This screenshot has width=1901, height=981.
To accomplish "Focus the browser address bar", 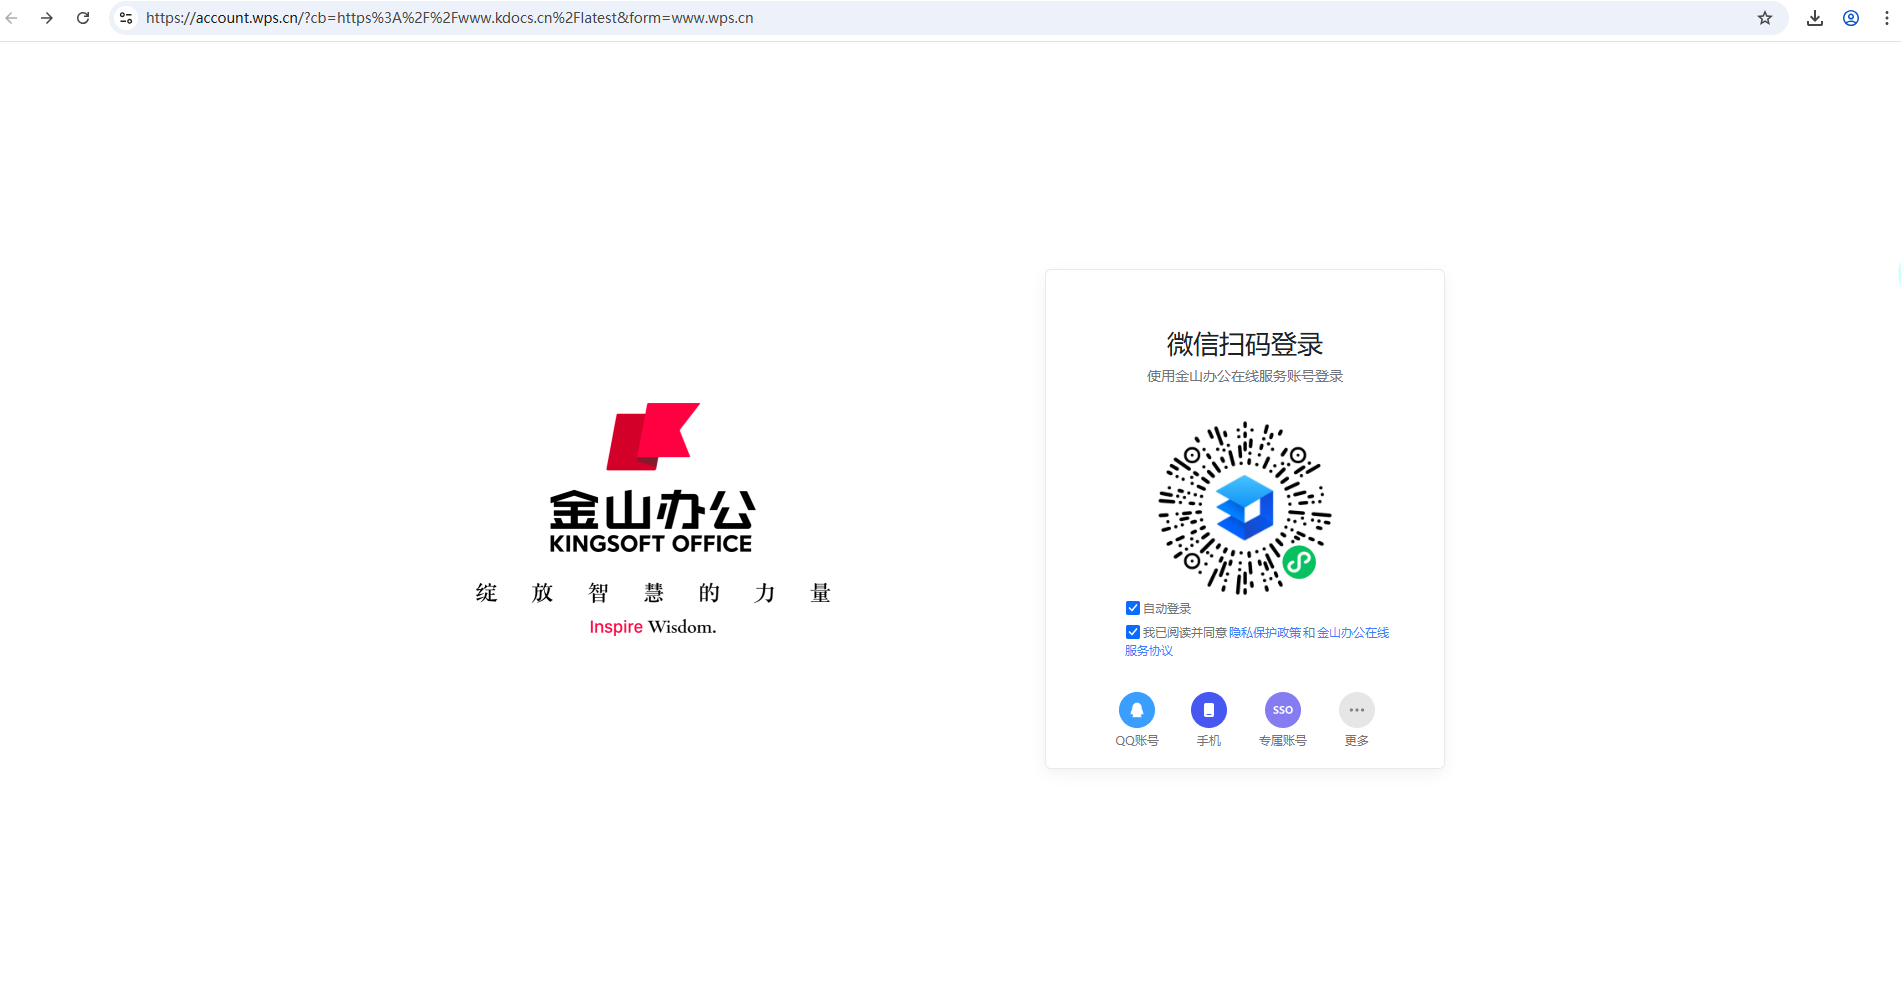I will coord(450,17).
